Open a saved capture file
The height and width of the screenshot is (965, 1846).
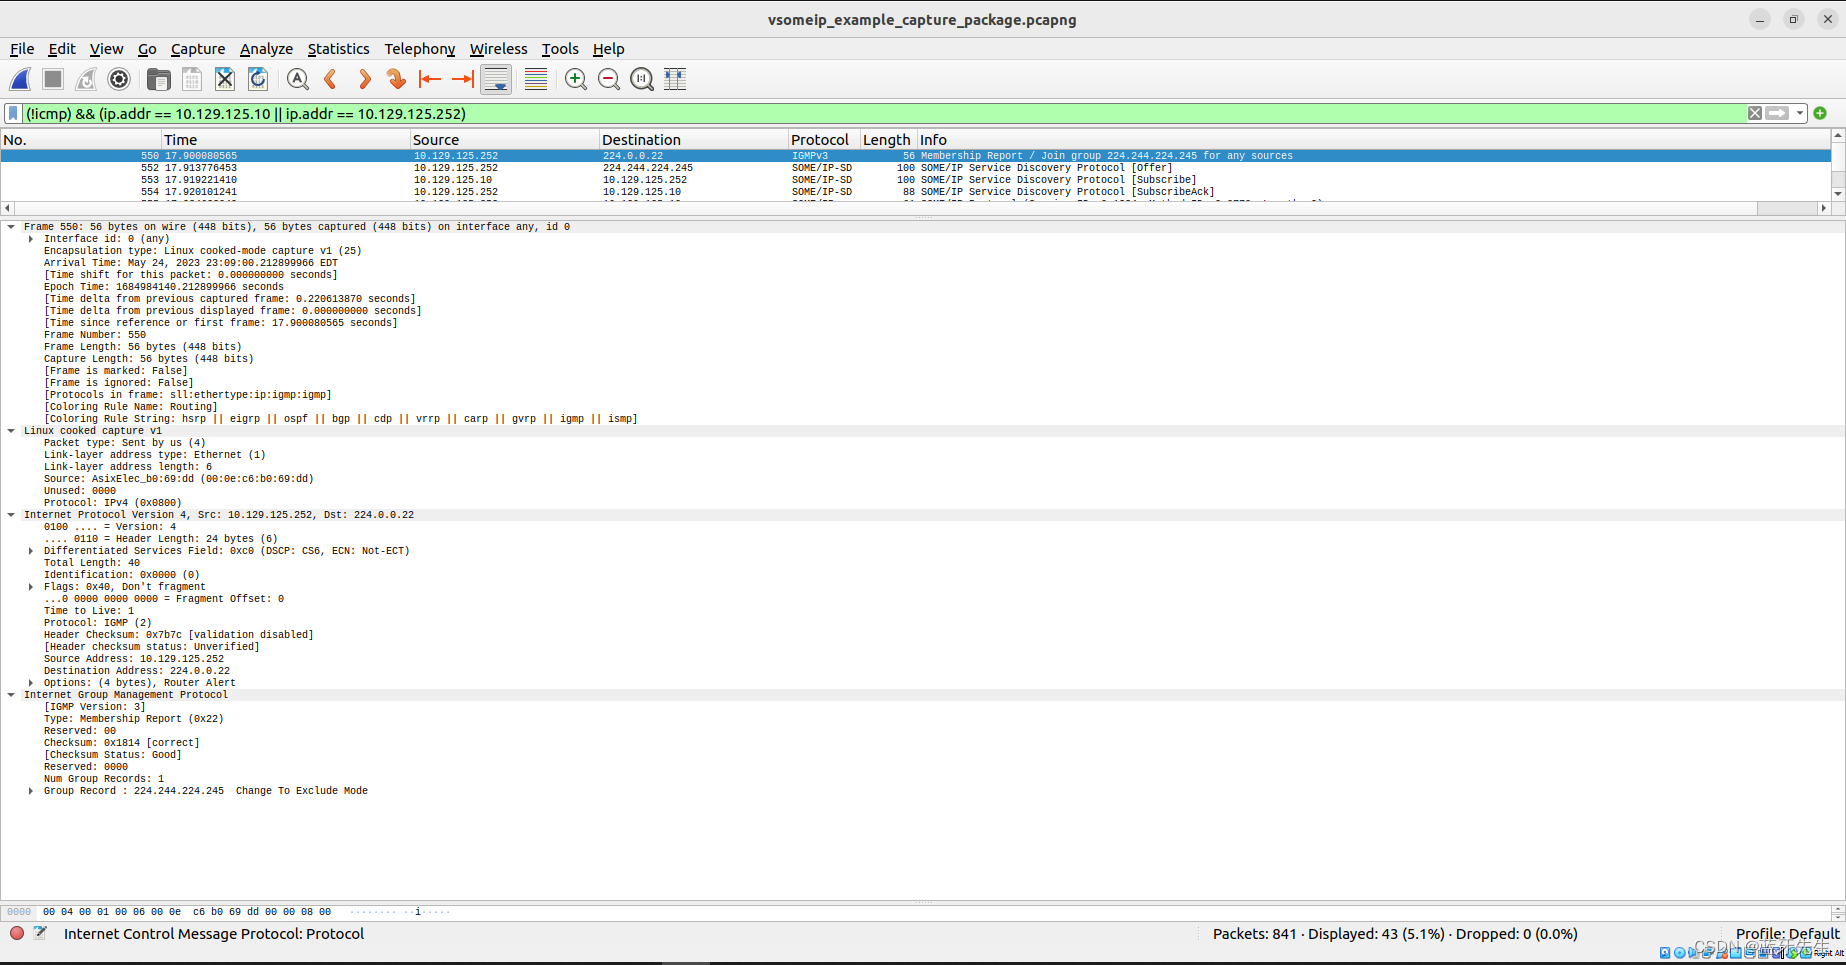(x=157, y=79)
